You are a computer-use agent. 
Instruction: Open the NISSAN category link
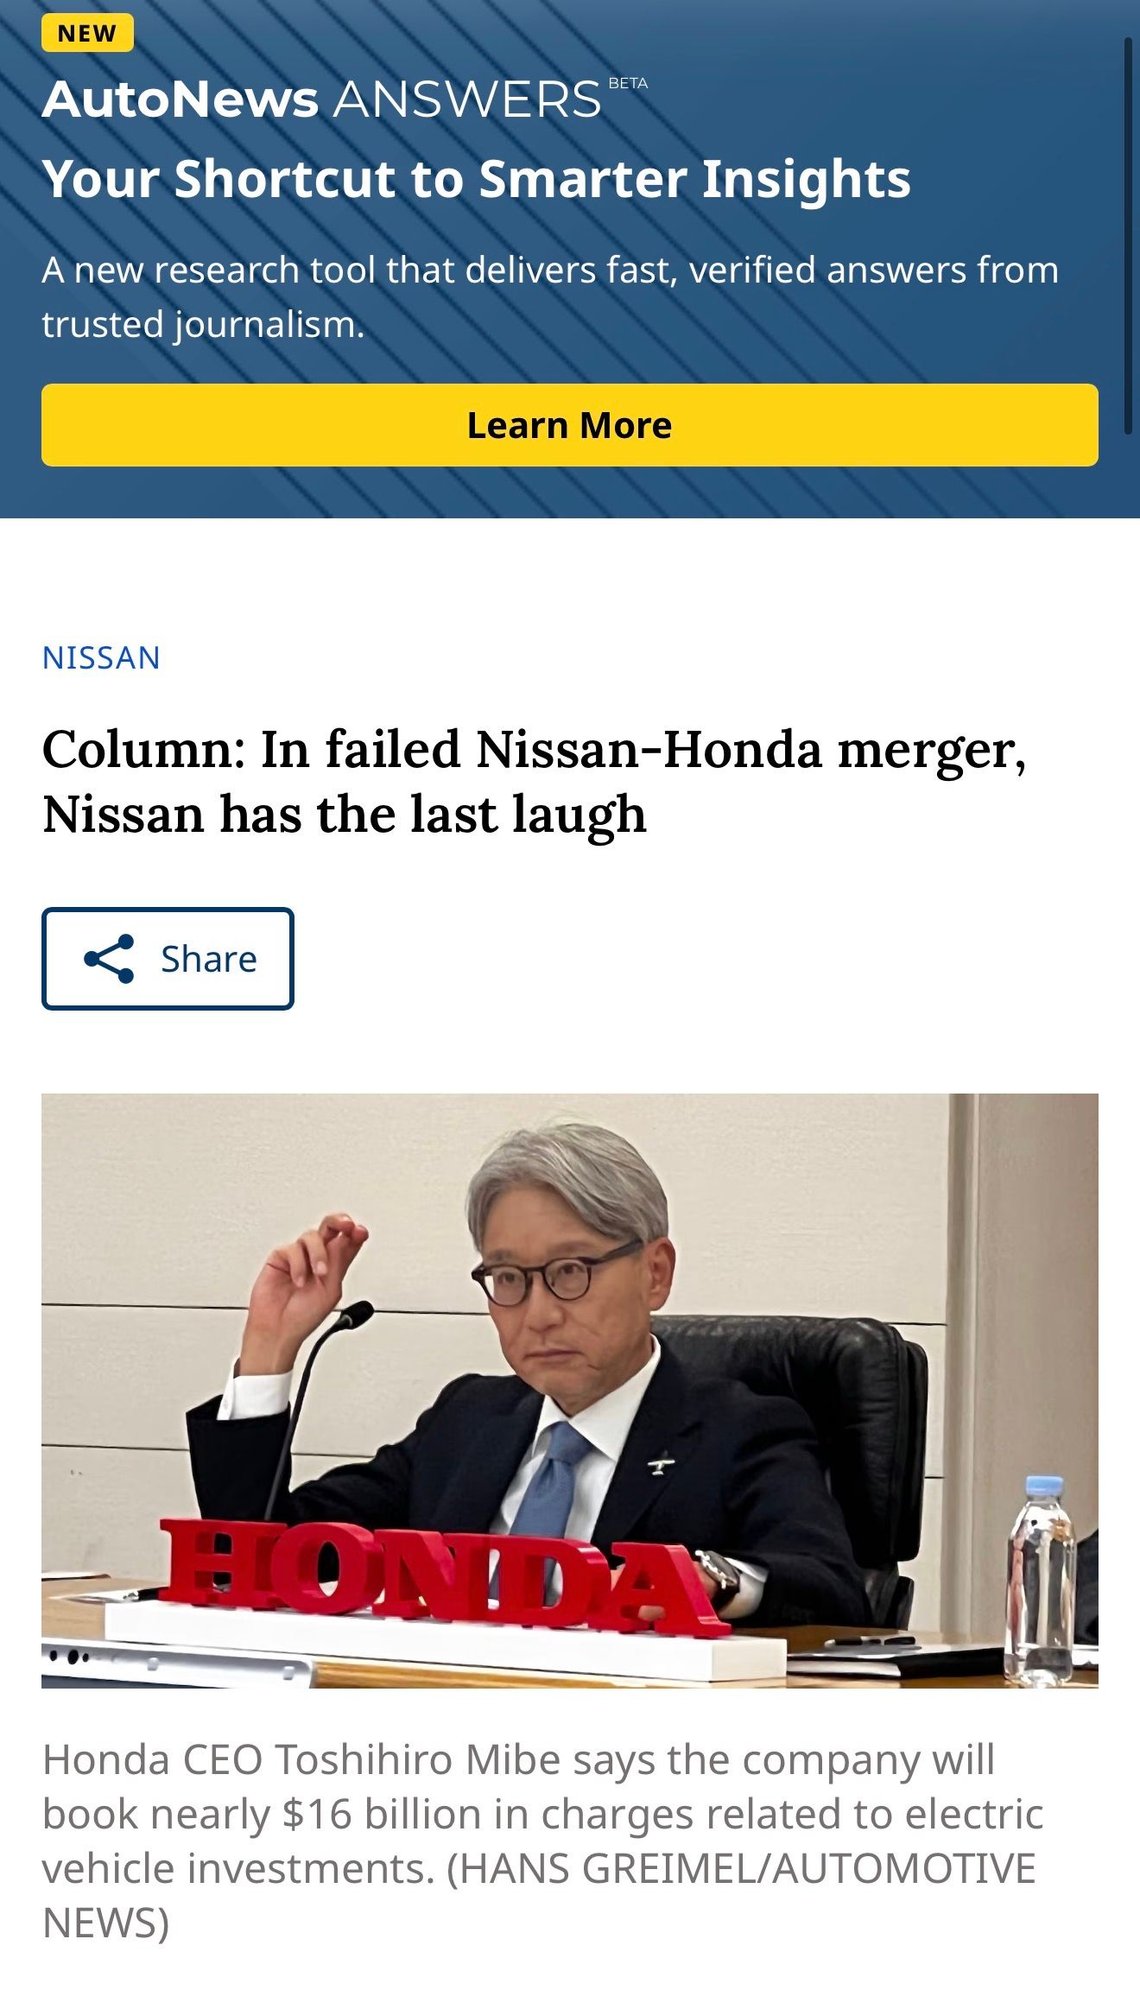(x=101, y=658)
